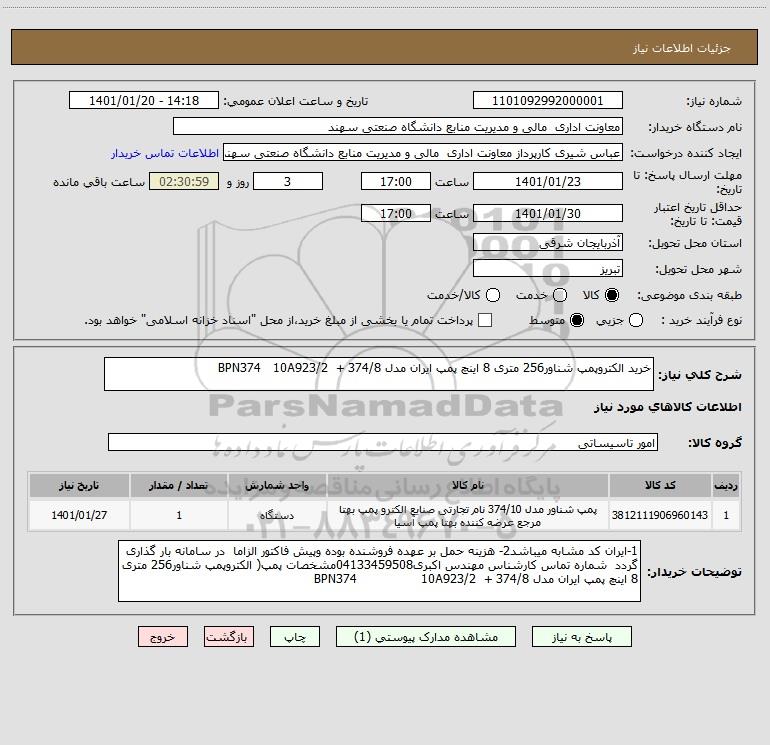Image resolution: width=770 pixels, height=745 pixels.
Task: Click the کد کالا column header
Action: click(660, 485)
